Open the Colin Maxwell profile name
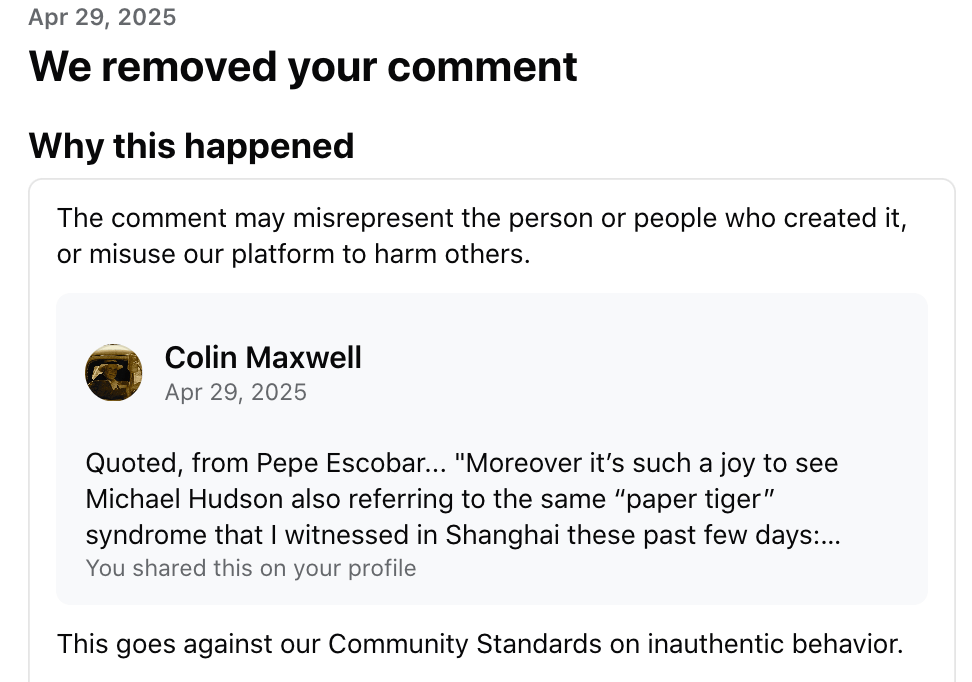 (x=263, y=357)
